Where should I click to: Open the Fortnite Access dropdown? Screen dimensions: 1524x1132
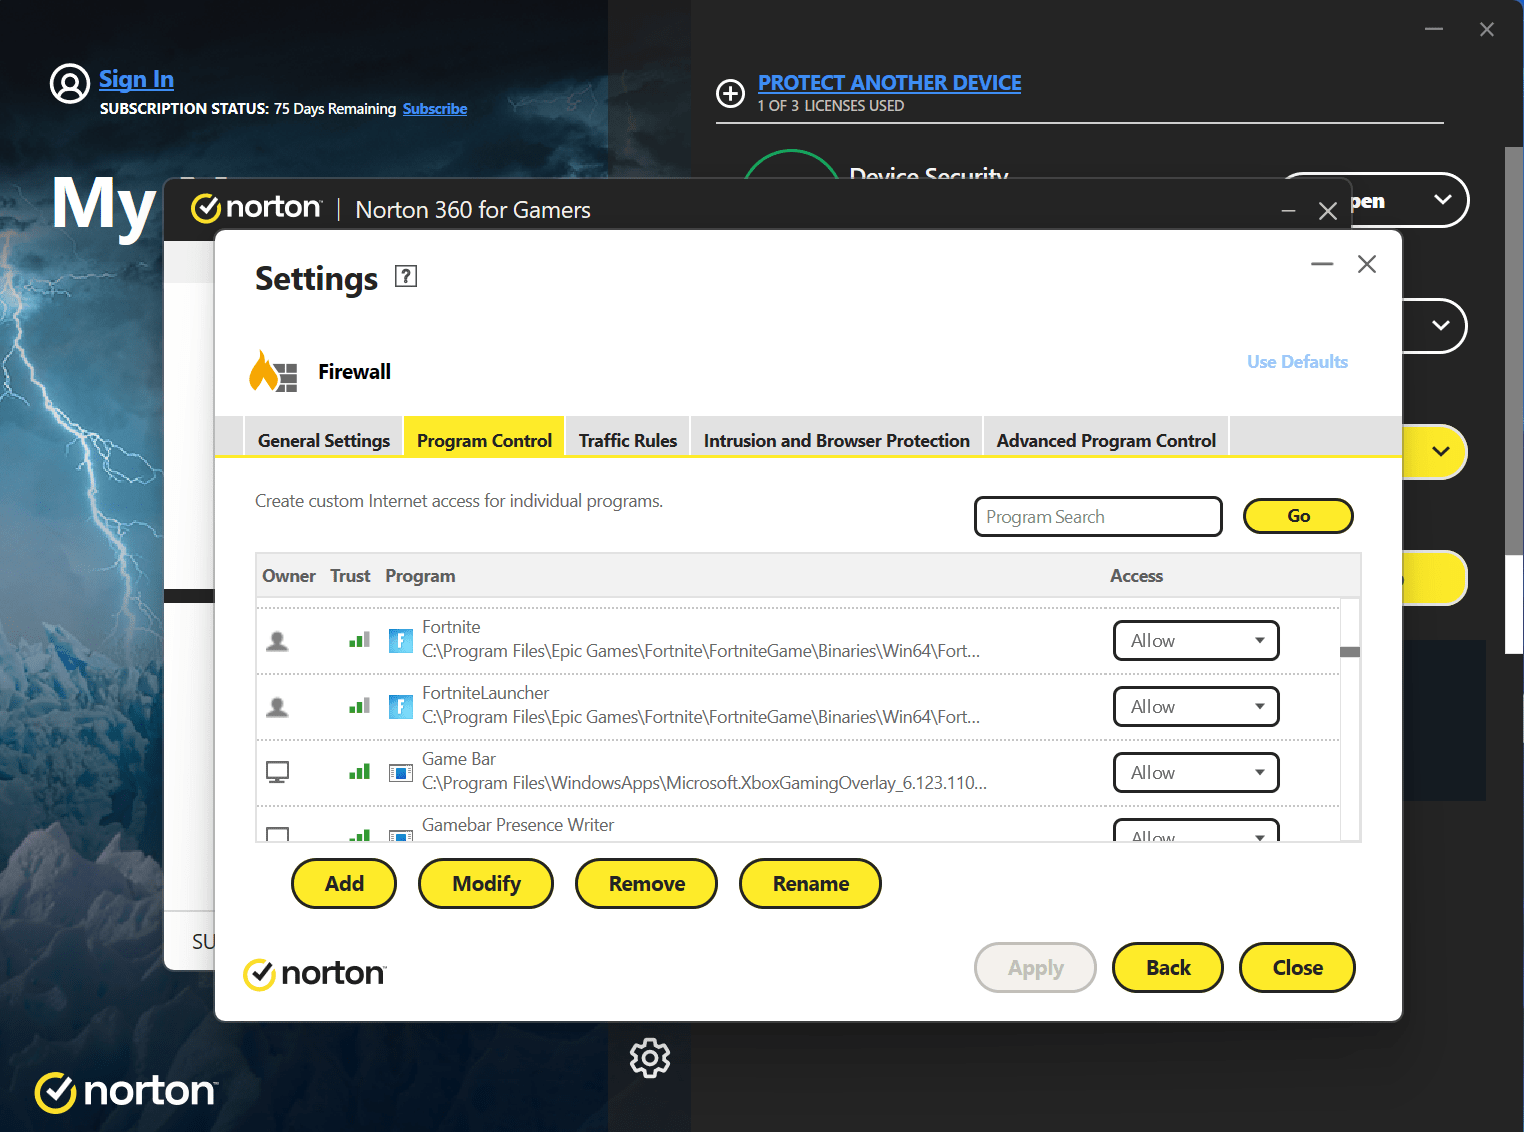(x=1196, y=641)
